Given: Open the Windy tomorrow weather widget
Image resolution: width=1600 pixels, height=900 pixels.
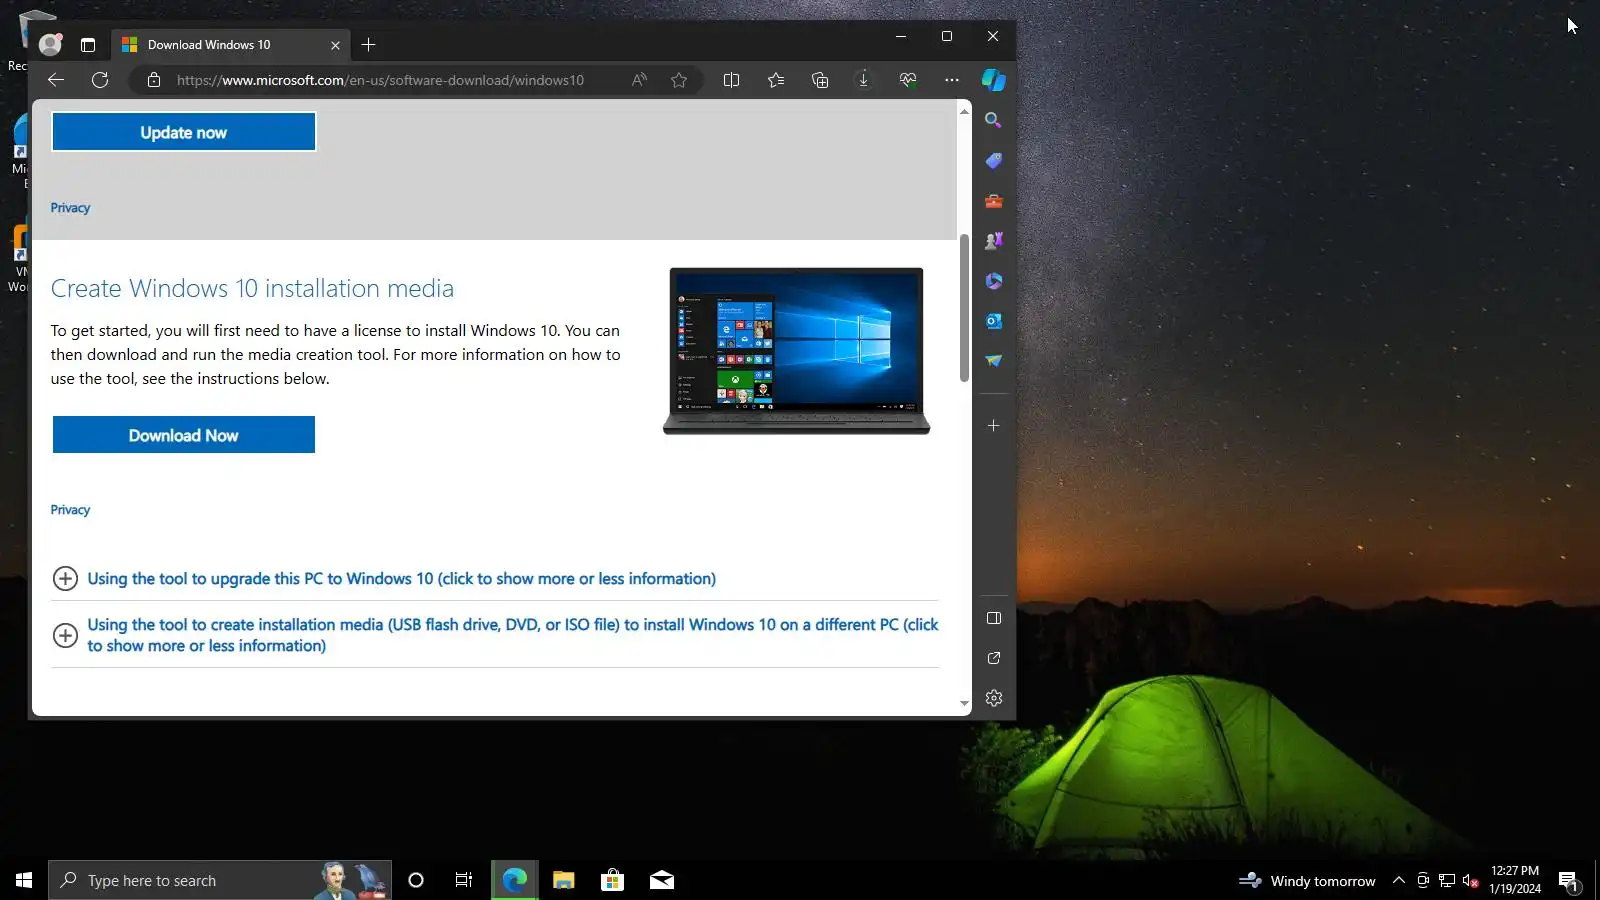Looking at the screenshot, I should click(x=1308, y=881).
